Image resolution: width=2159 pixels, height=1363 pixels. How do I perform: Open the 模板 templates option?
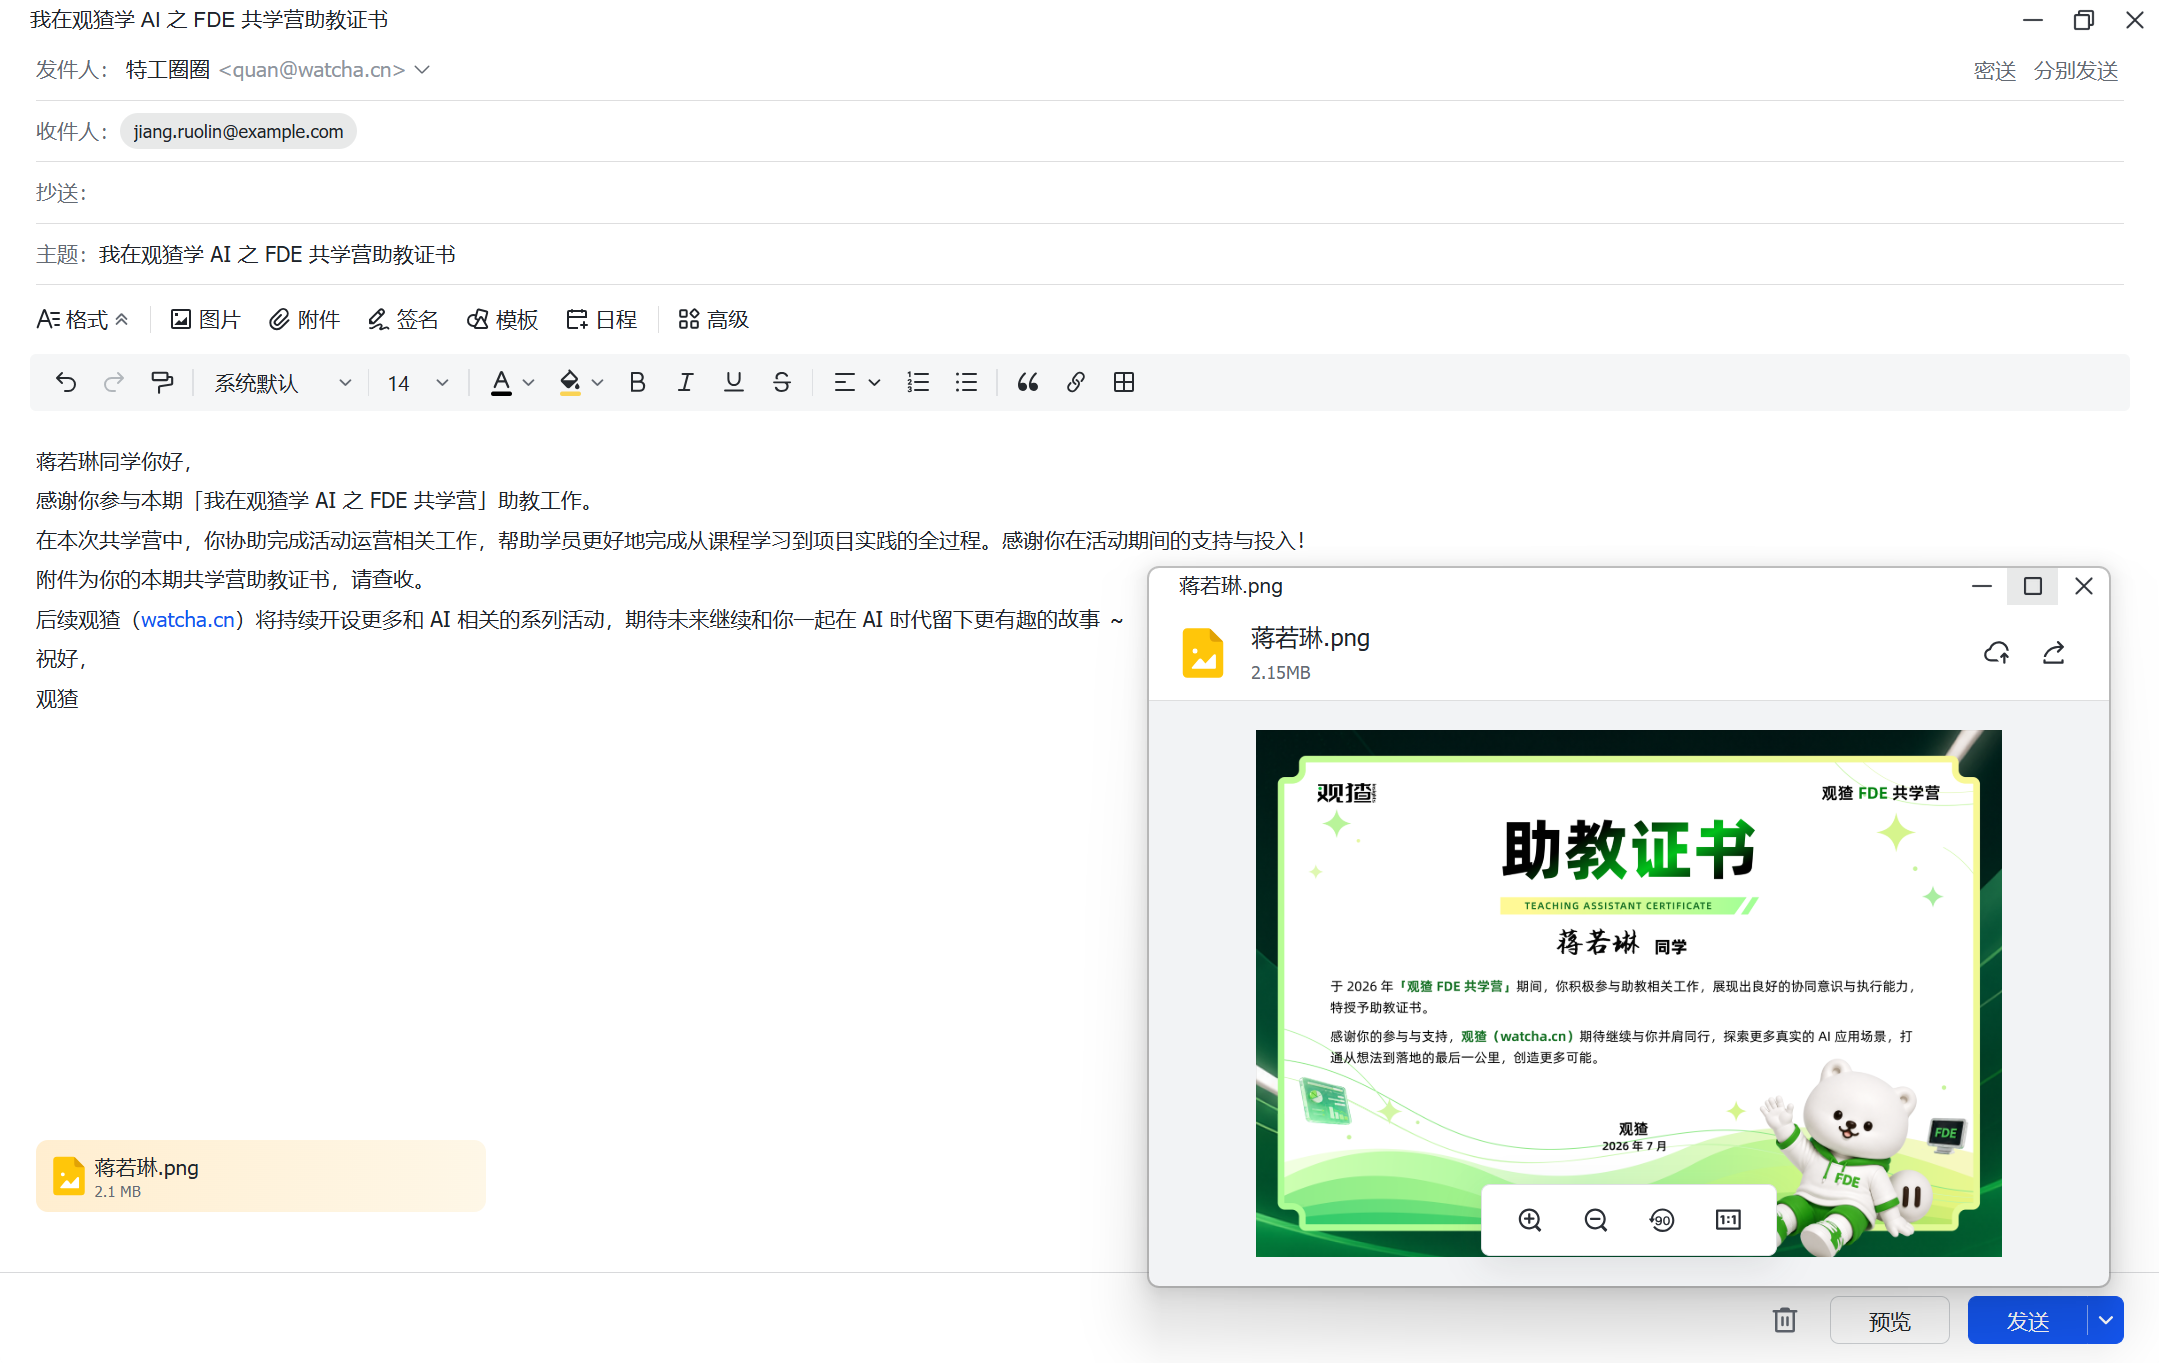coord(503,320)
